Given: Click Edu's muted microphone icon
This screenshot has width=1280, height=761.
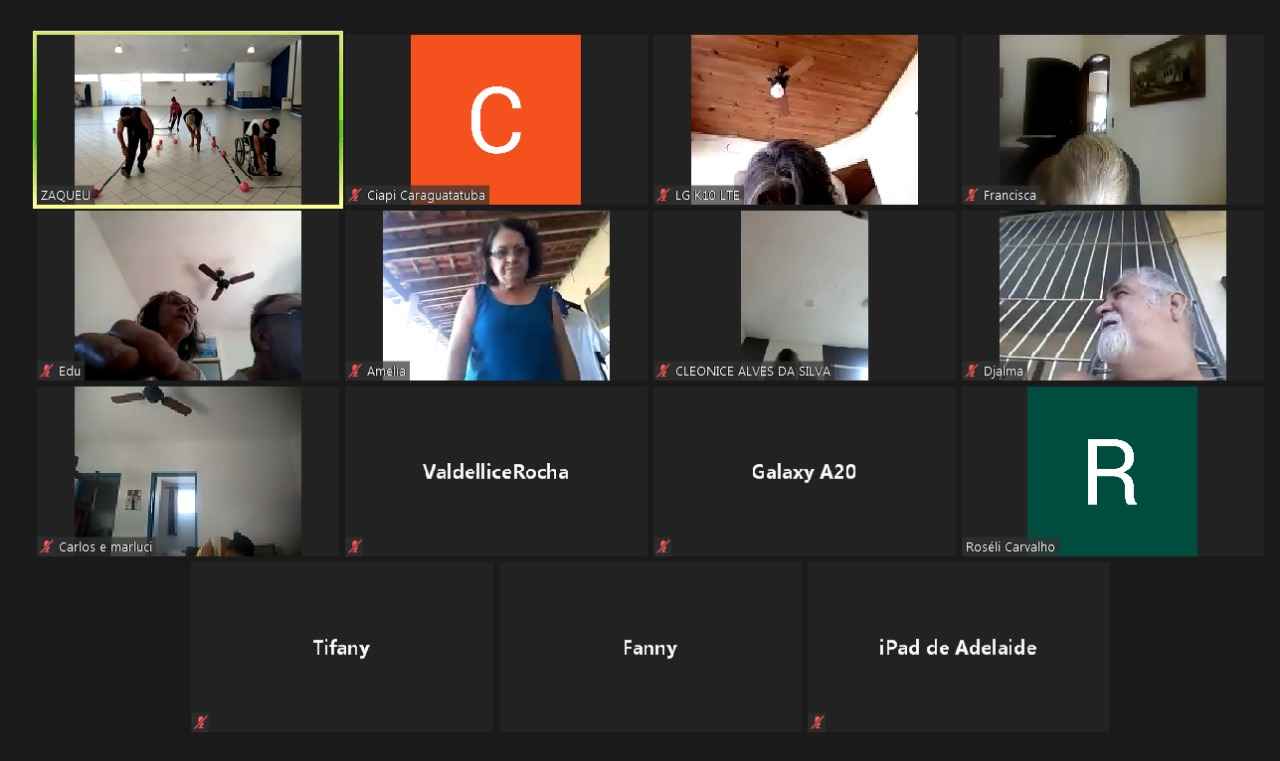Looking at the screenshot, I should pos(47,371).
